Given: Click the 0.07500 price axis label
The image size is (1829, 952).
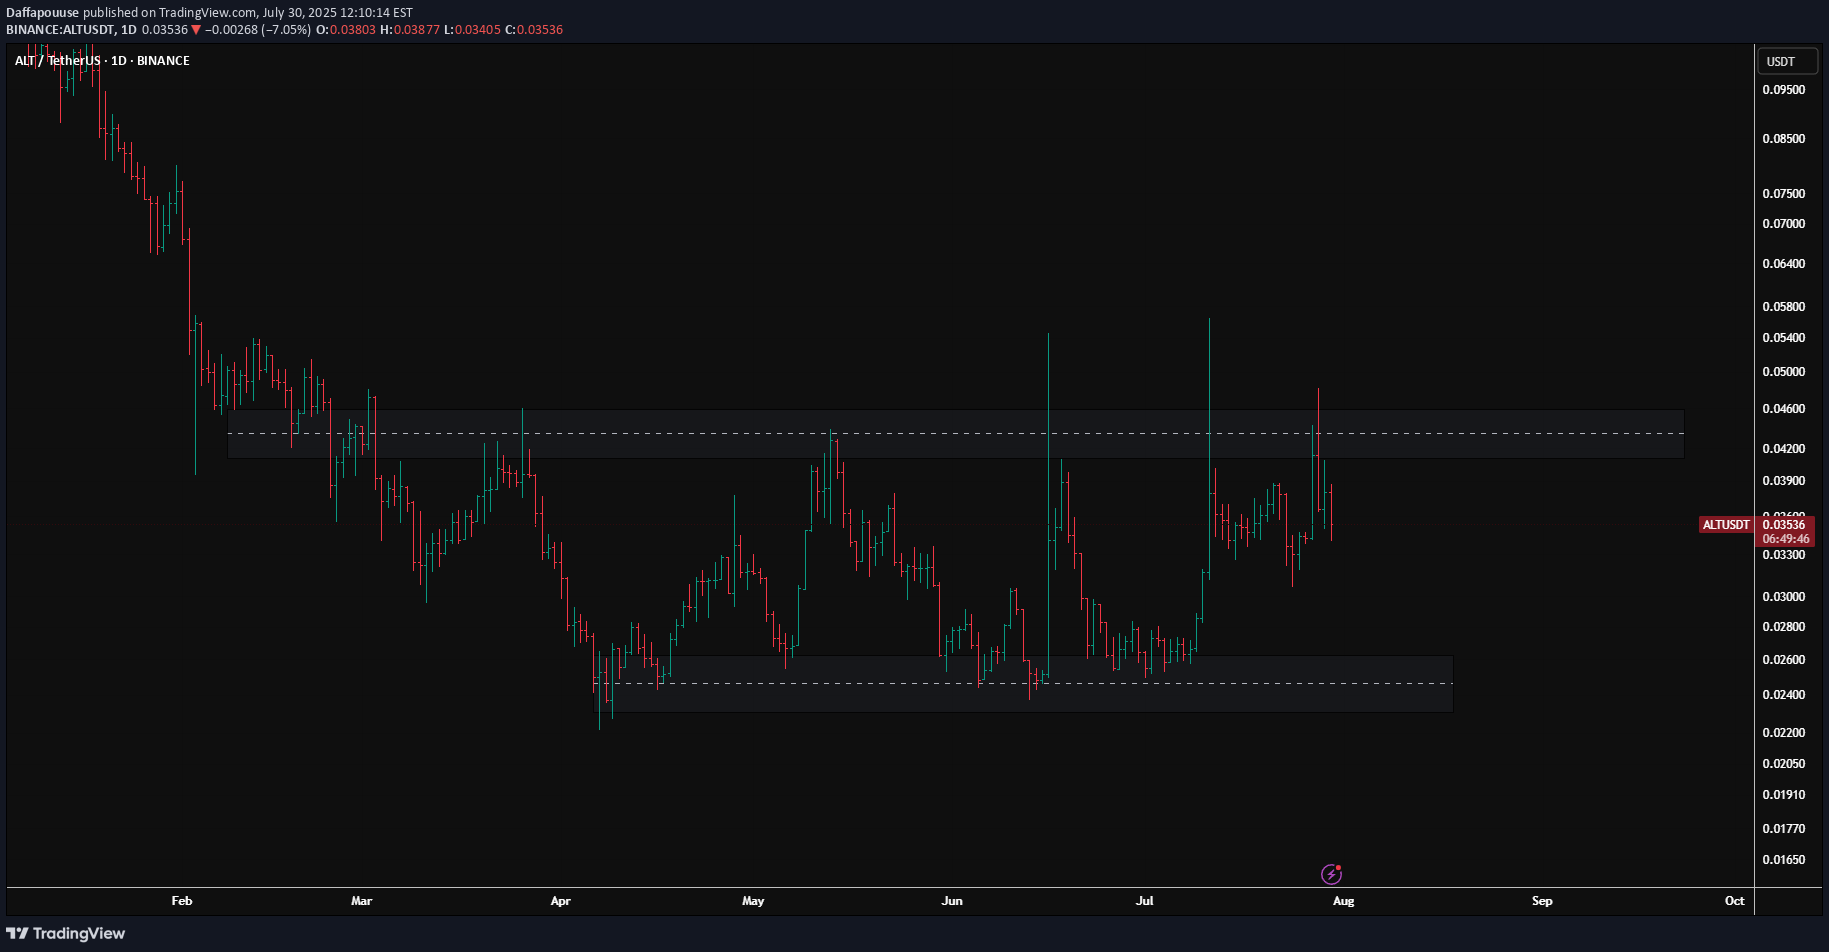Looking at the screenshot, I should pos(1784,194).
